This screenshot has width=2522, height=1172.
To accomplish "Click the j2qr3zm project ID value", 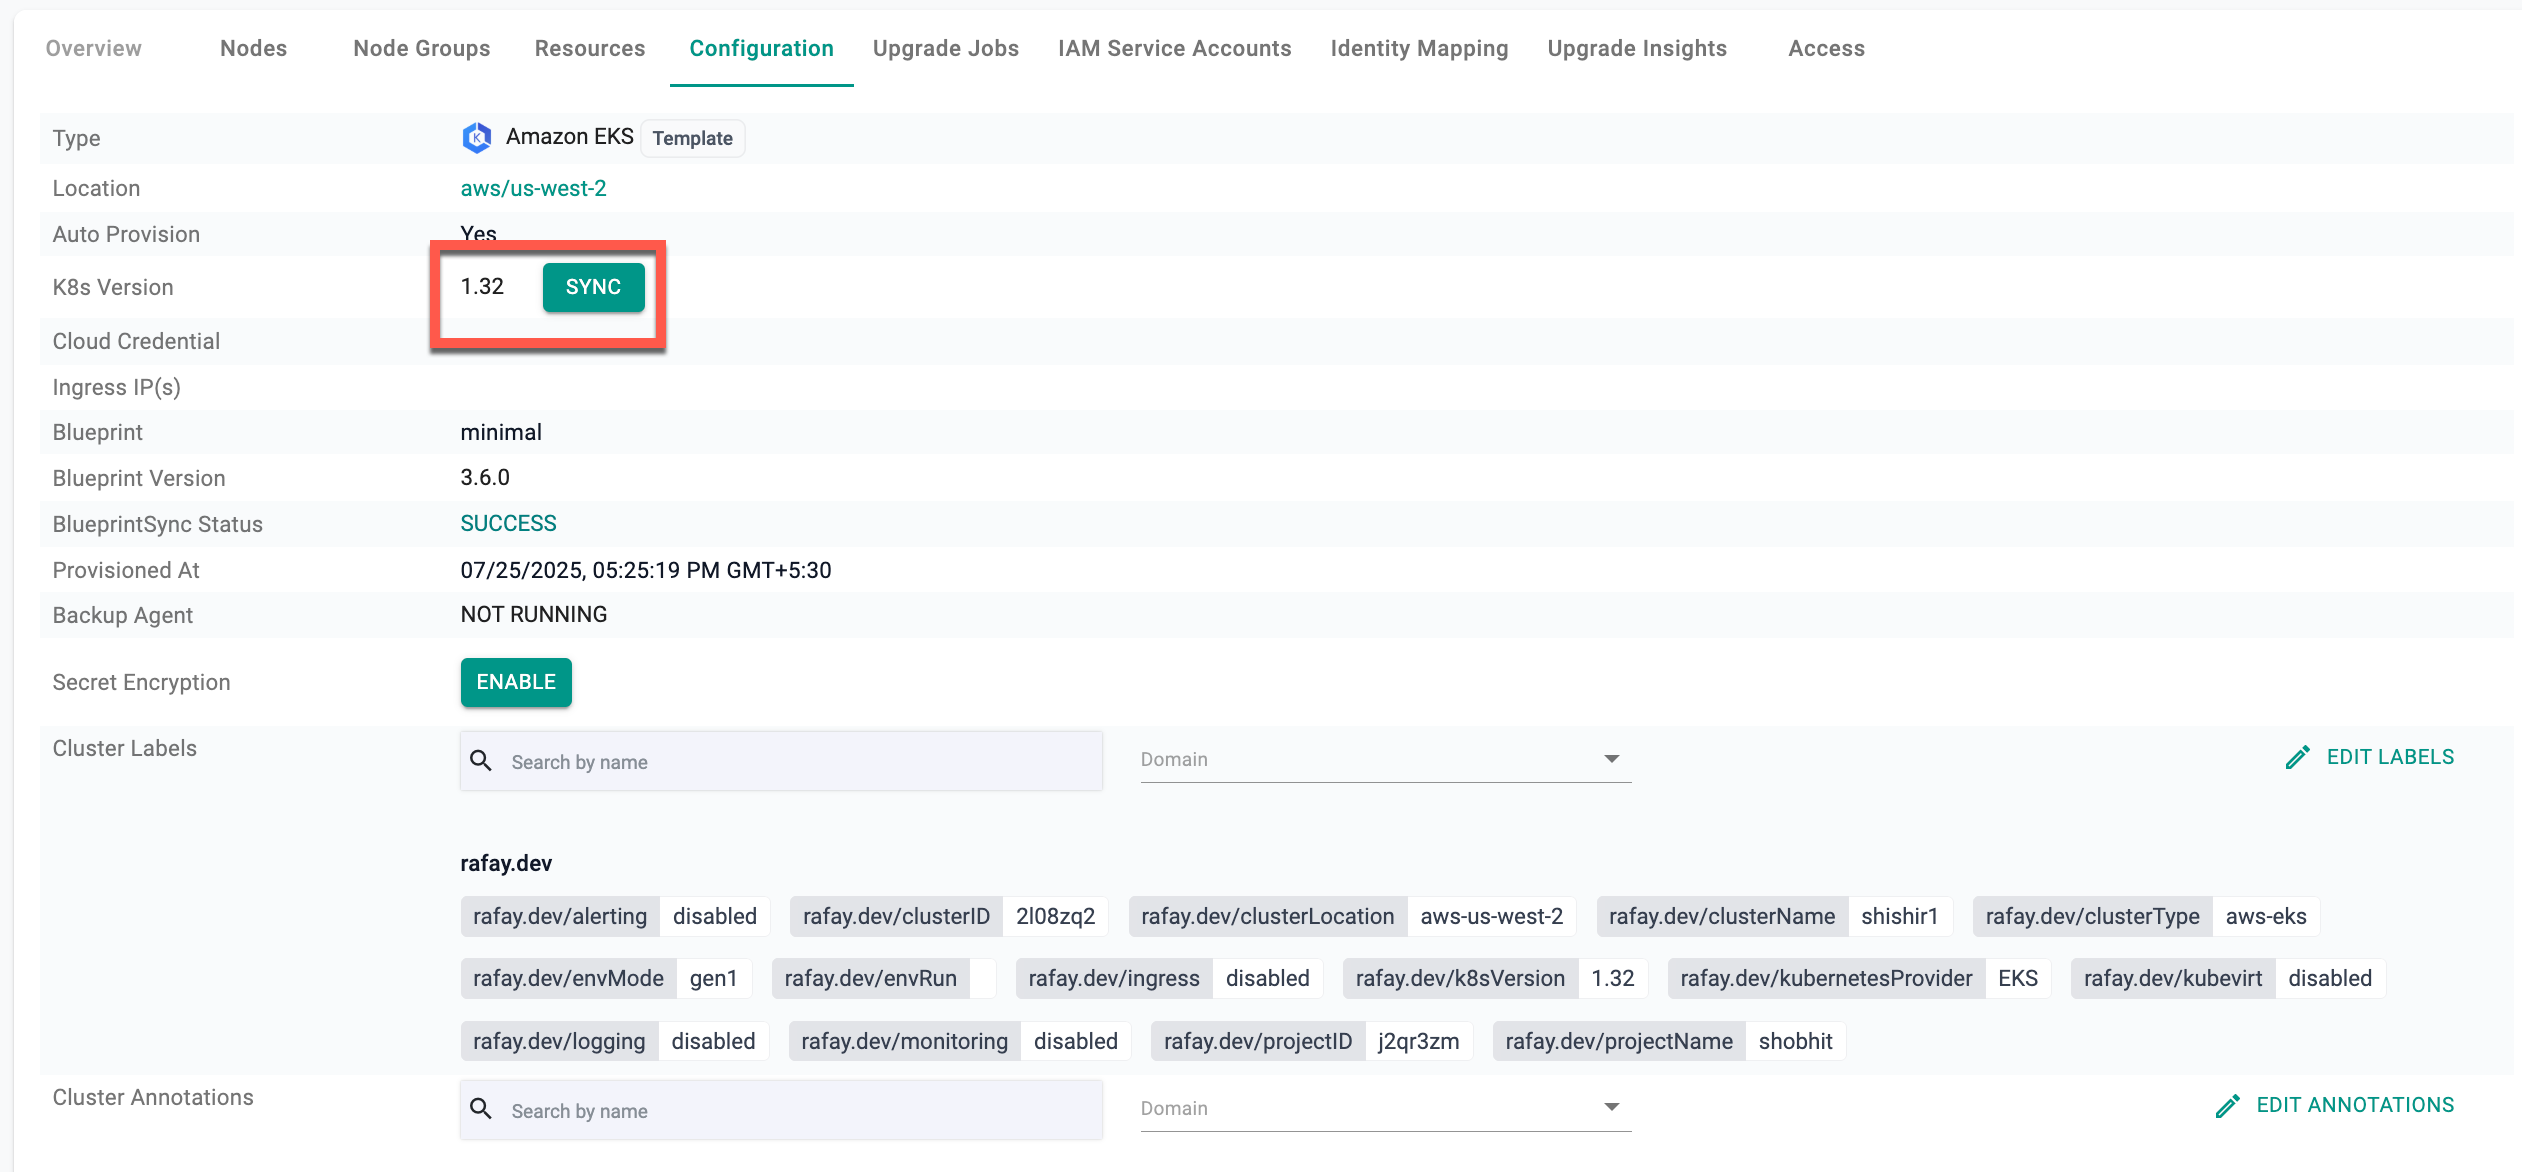I will pos(1419,1041).
